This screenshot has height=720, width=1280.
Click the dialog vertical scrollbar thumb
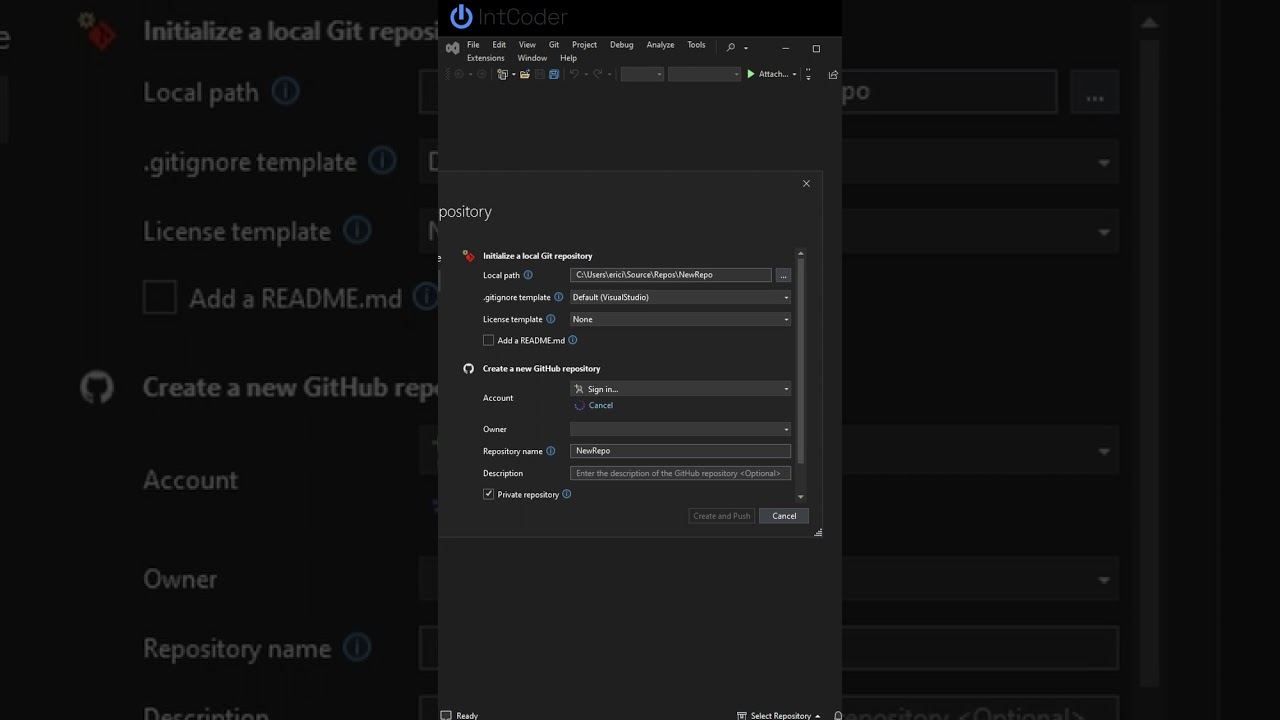tap(800, 360)
